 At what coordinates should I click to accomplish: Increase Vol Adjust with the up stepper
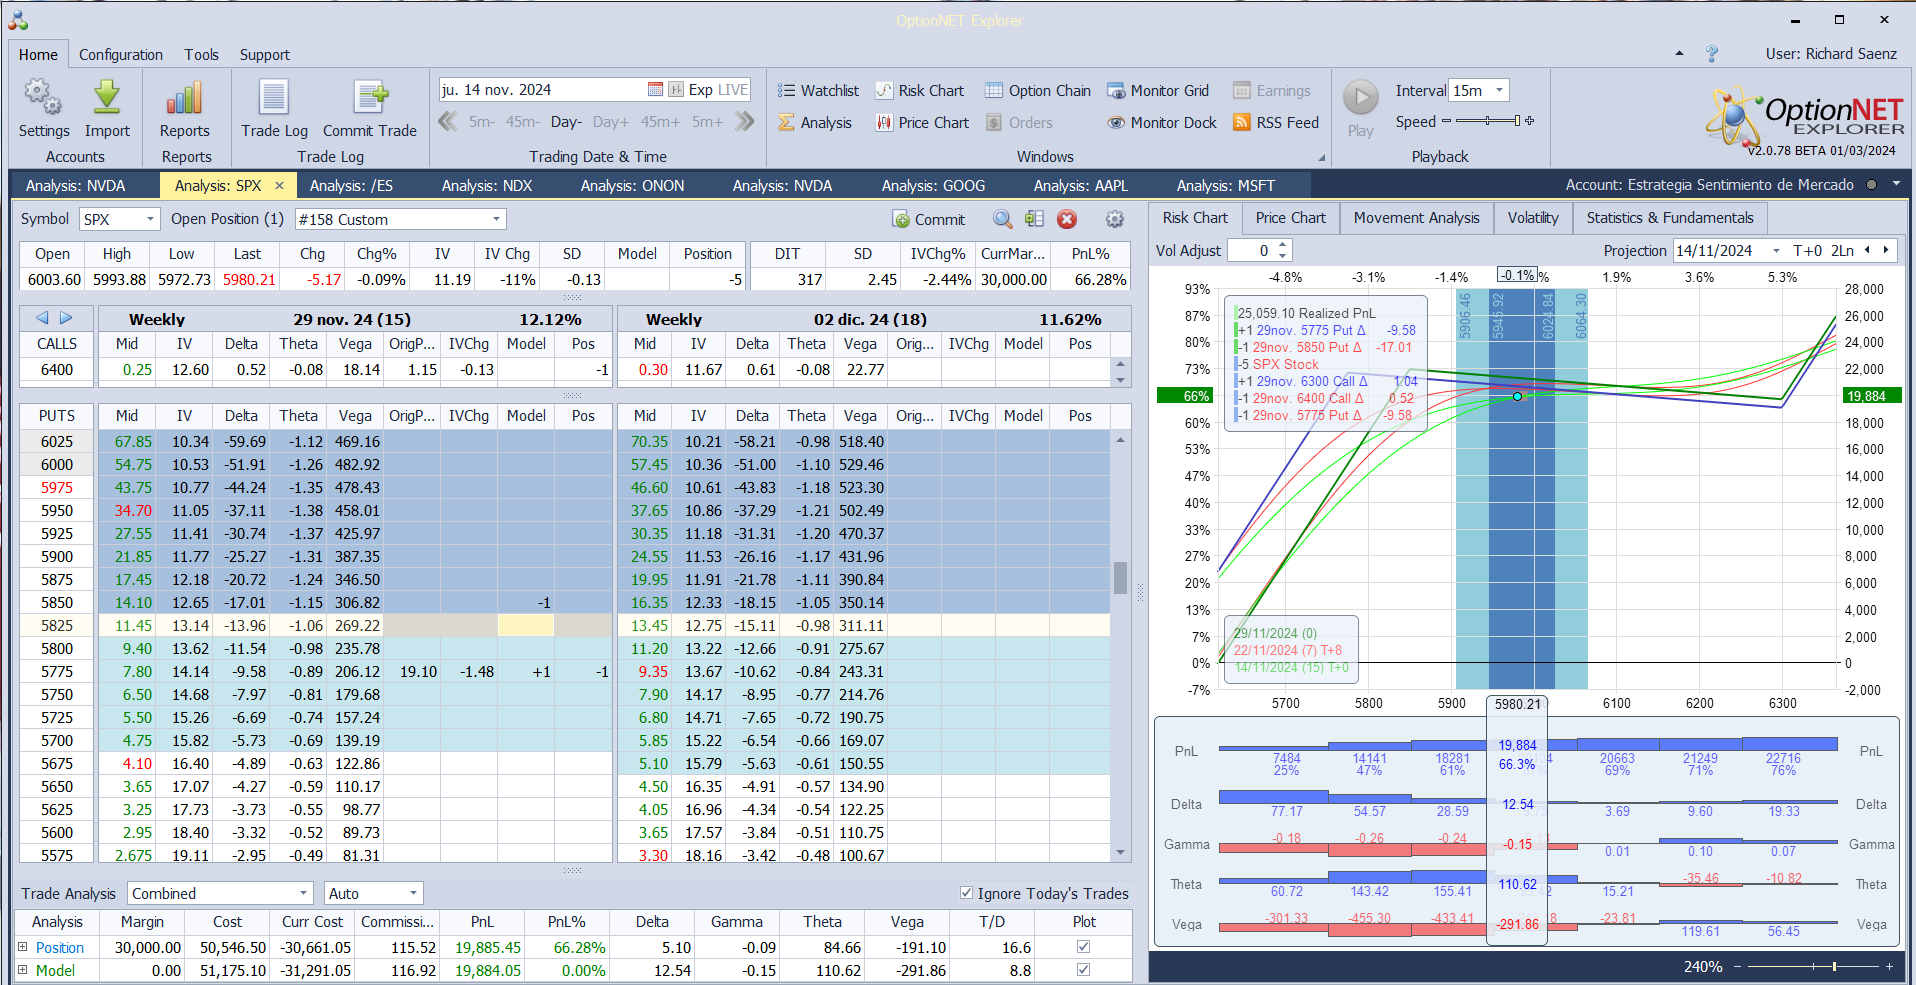coord(1283,246)
